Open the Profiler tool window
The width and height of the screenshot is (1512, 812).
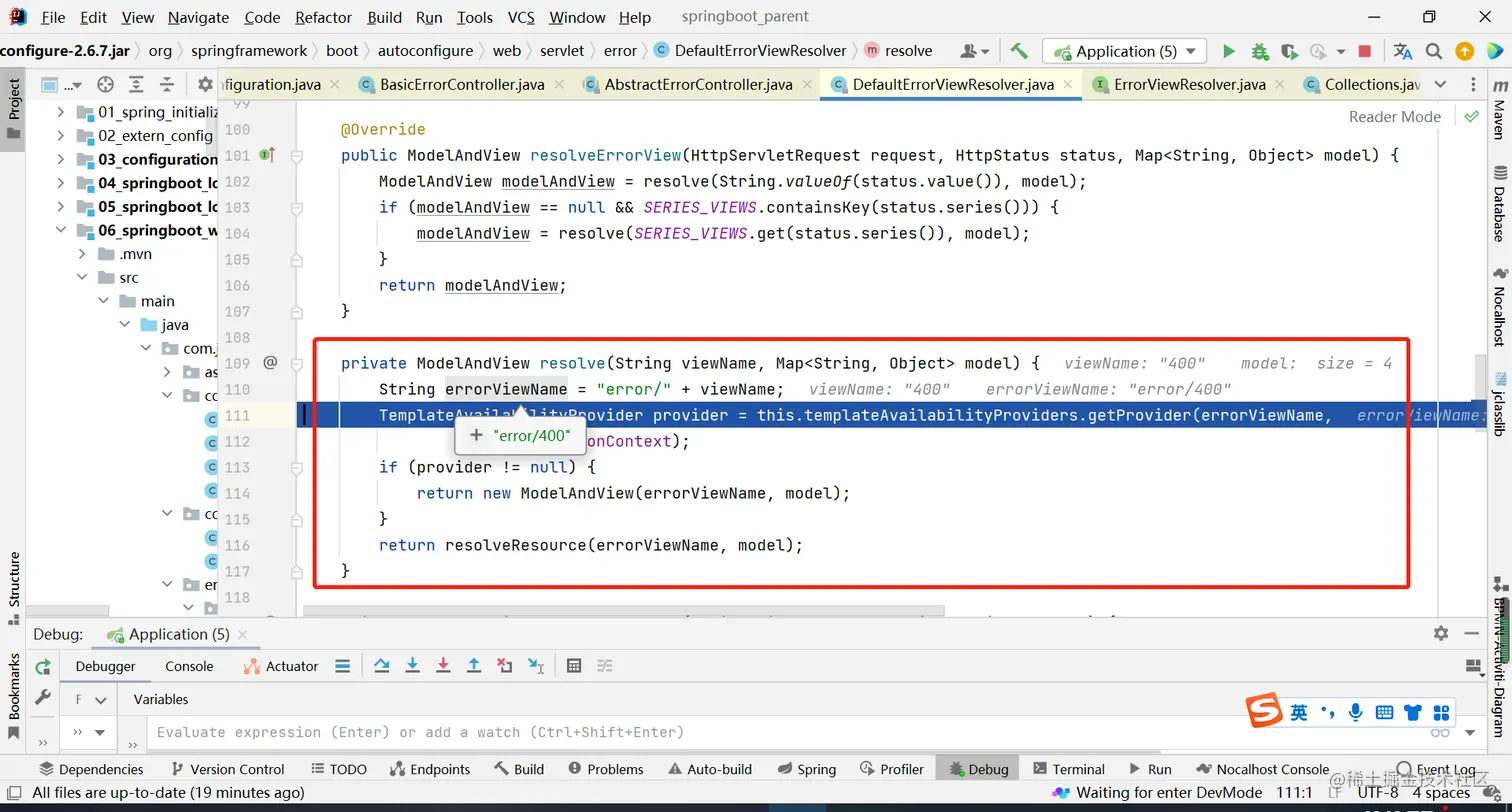click(x=891, y=769)
